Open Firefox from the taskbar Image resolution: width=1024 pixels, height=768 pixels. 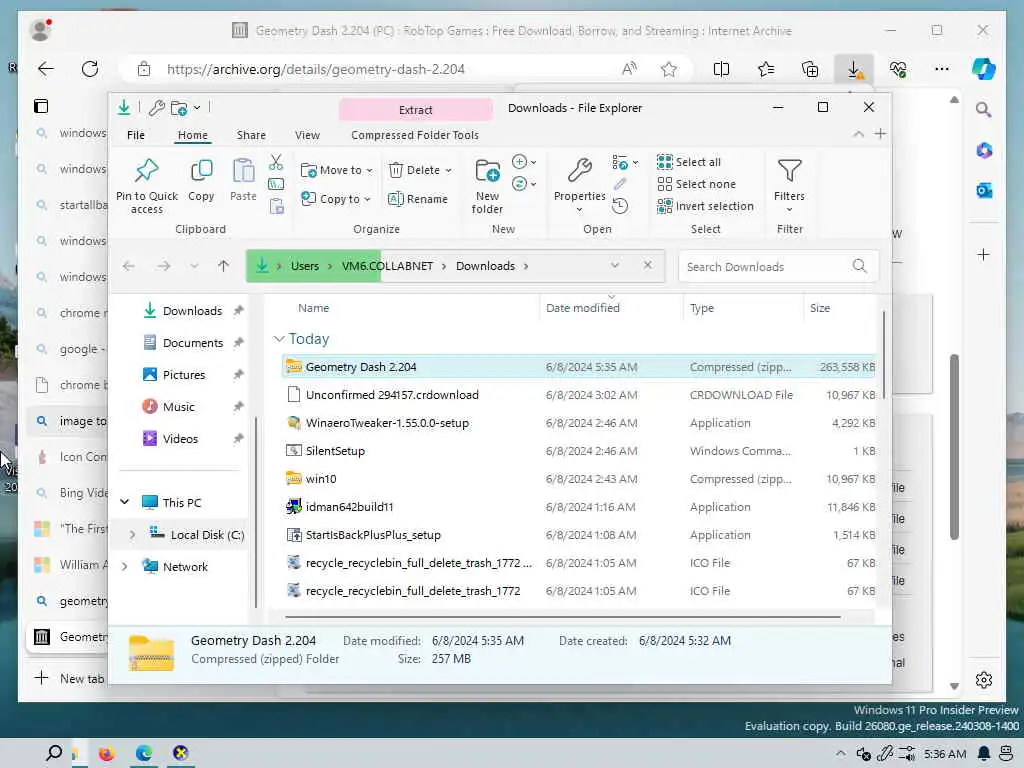(106, 754)
